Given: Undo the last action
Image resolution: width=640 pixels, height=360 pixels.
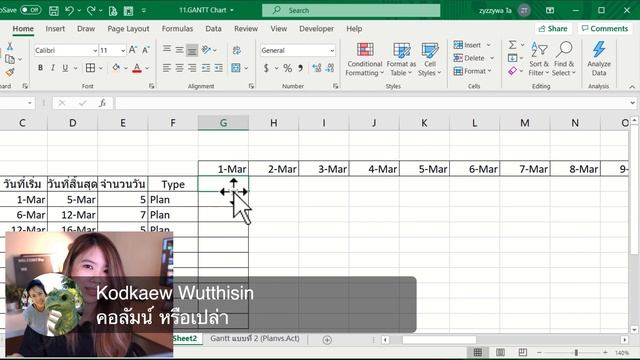Looking at the screenshot, I should [69, 11].
